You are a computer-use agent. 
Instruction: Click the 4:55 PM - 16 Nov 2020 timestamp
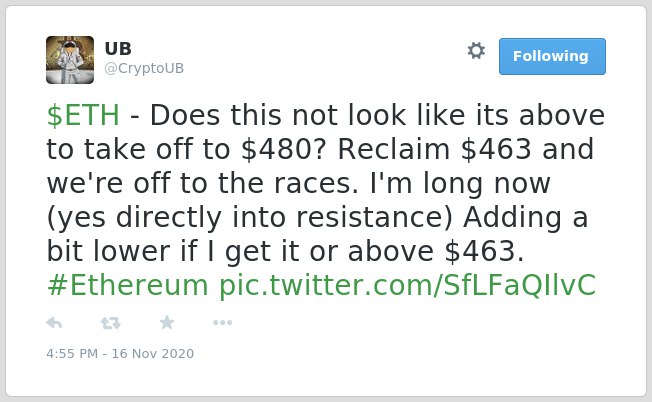coord(120,353)
